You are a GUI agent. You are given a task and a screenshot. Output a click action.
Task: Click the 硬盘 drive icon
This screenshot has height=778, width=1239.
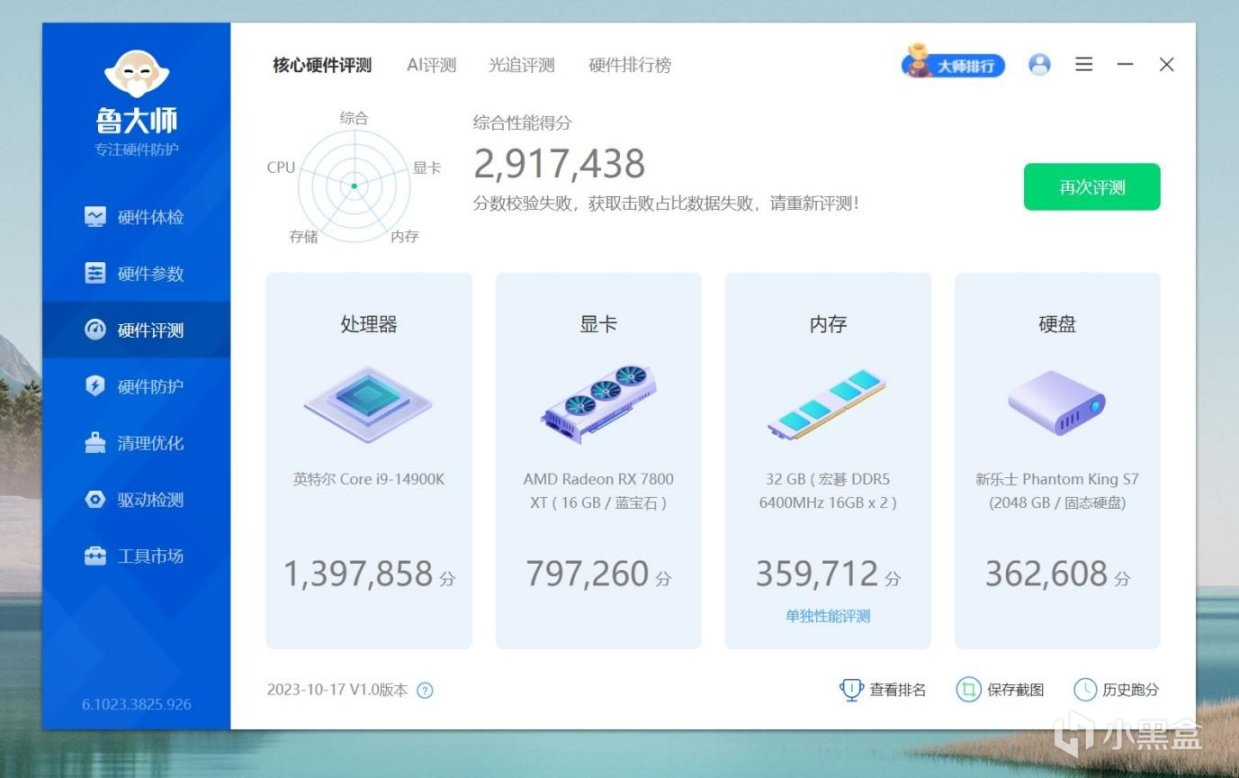point(1057,402)
